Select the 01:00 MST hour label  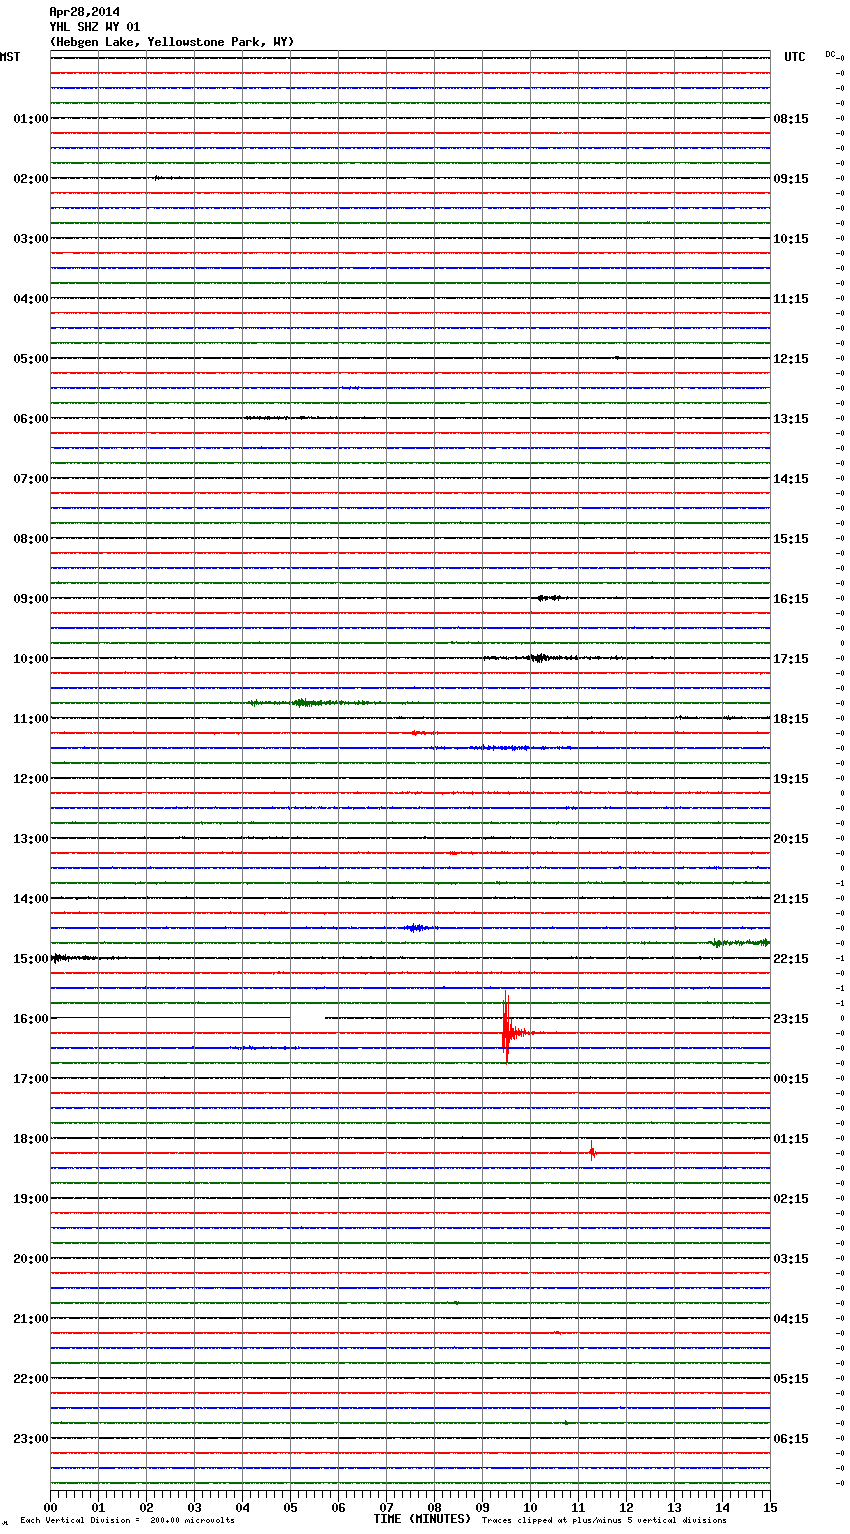(30, 119)
